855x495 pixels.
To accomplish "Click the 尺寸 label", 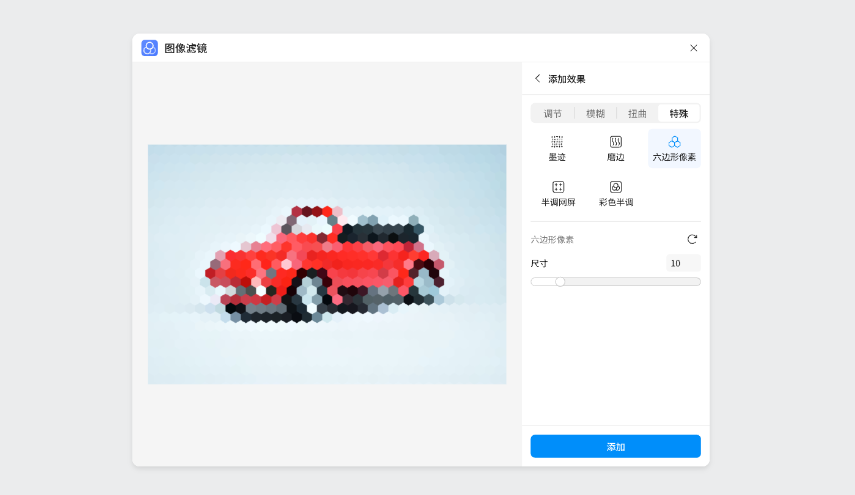I will 539,263.
